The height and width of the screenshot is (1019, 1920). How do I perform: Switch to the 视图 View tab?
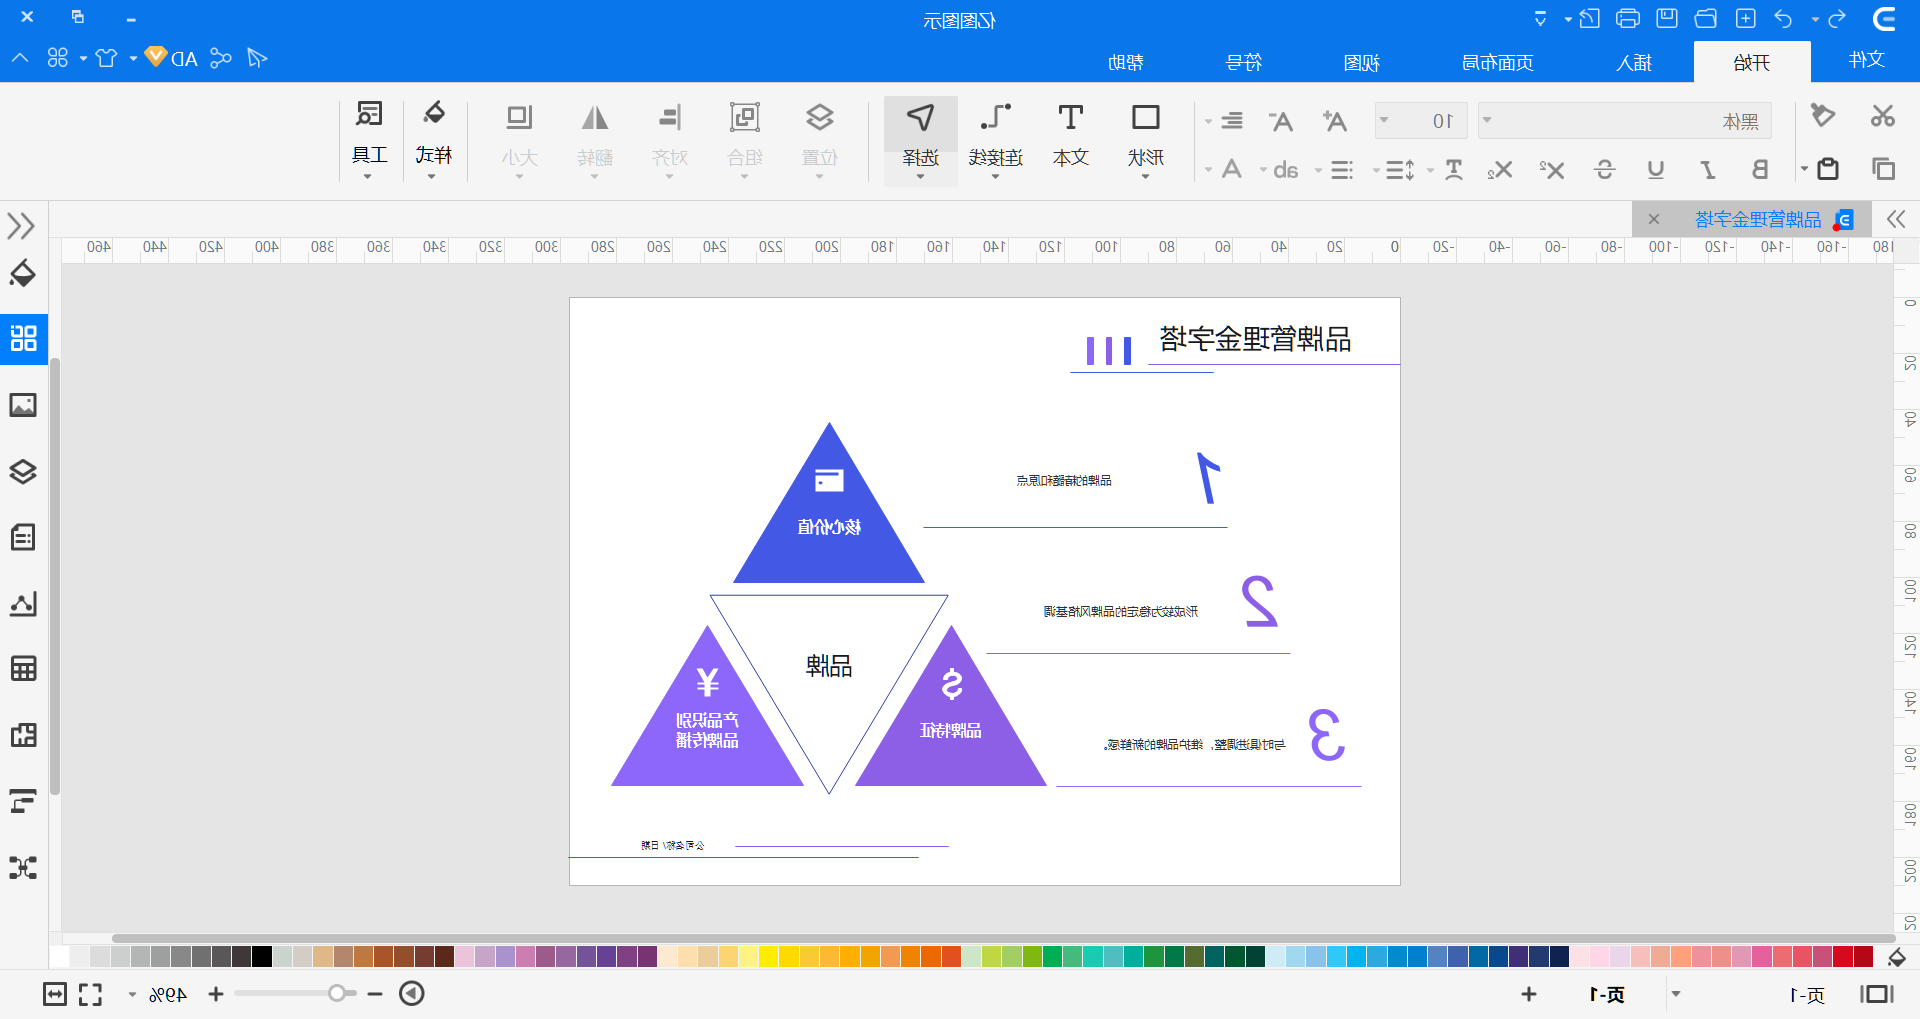1362,62
